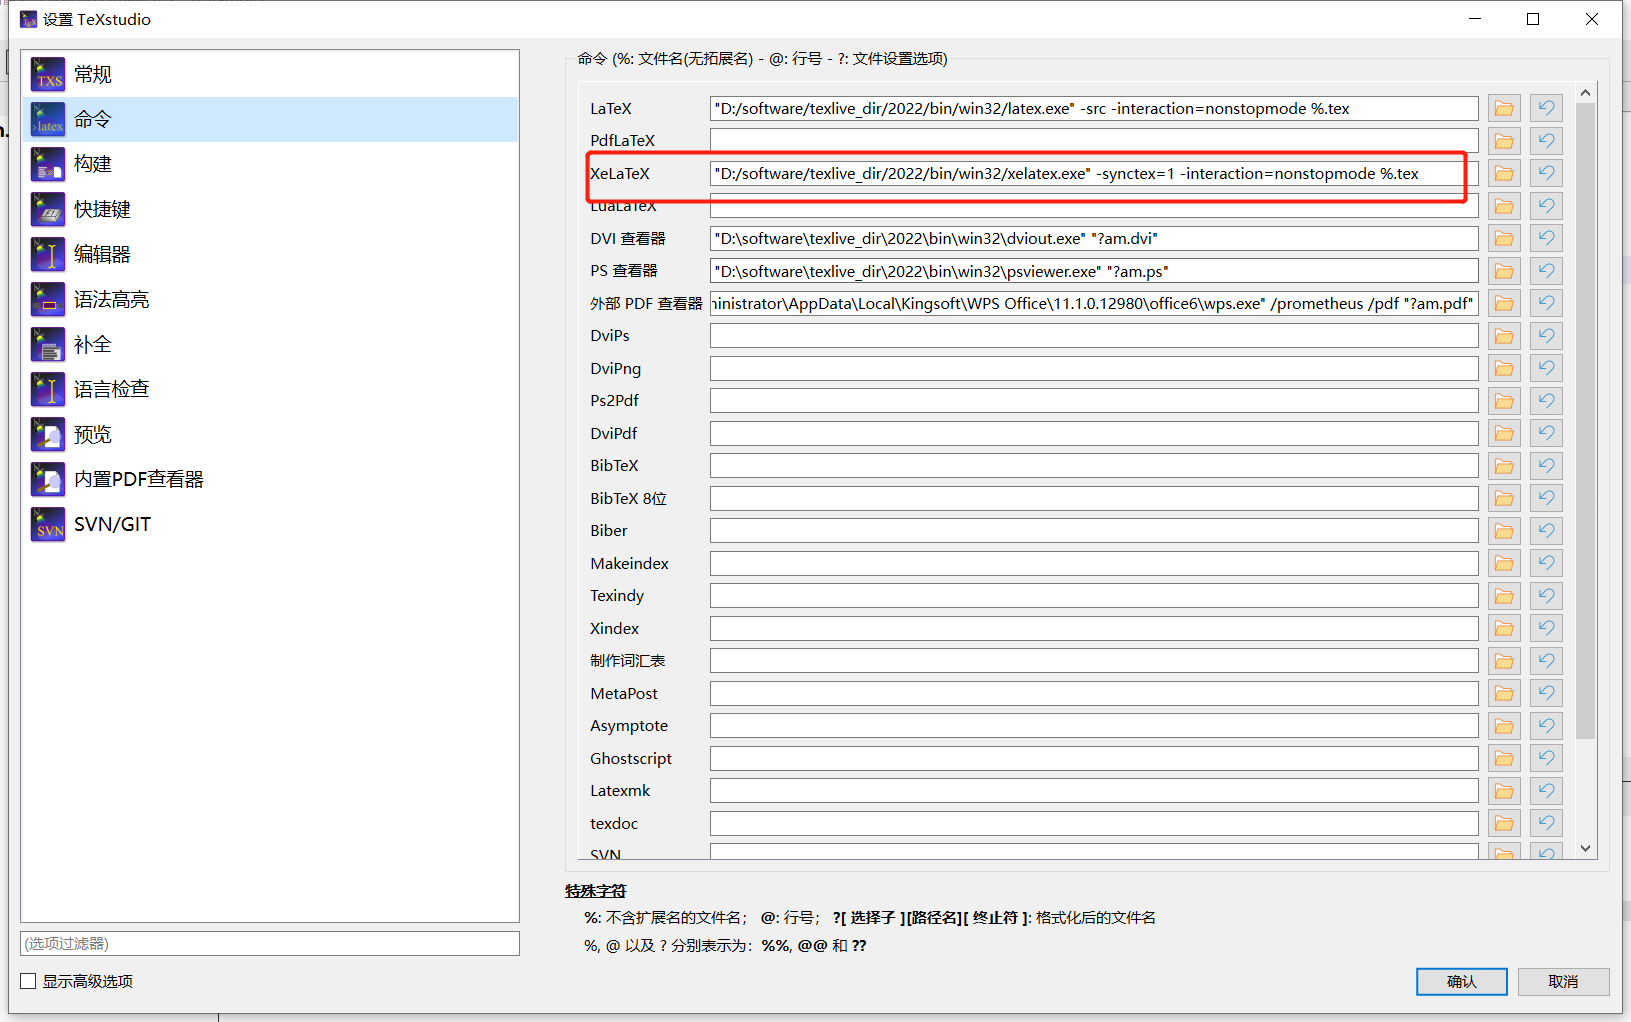Browse folder for Latexmk command
This screenshot has width=1631, height=1022.
1504,791
